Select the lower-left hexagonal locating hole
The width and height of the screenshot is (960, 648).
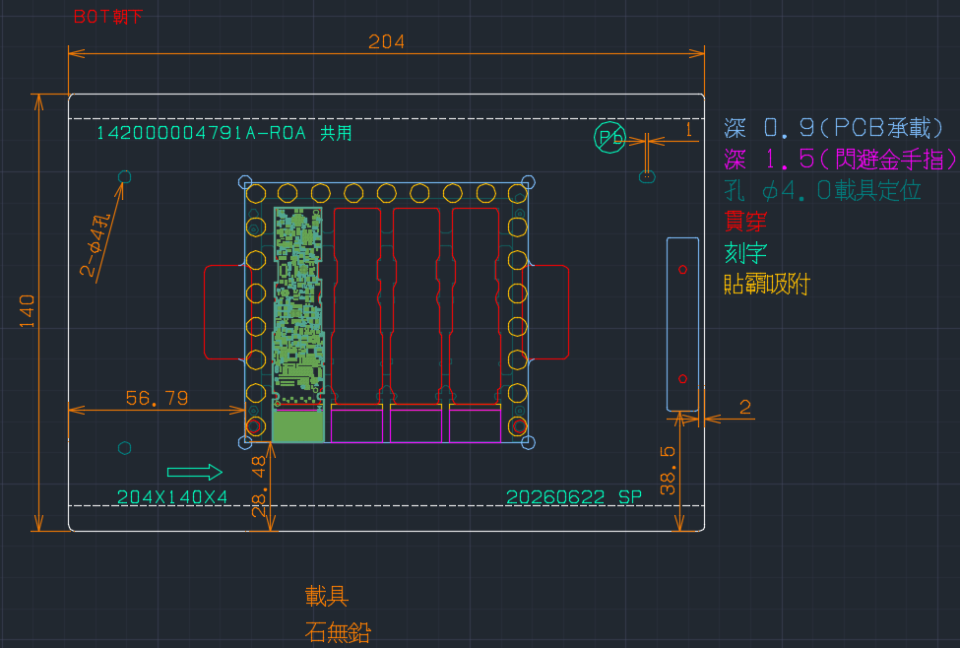[124, 448]
